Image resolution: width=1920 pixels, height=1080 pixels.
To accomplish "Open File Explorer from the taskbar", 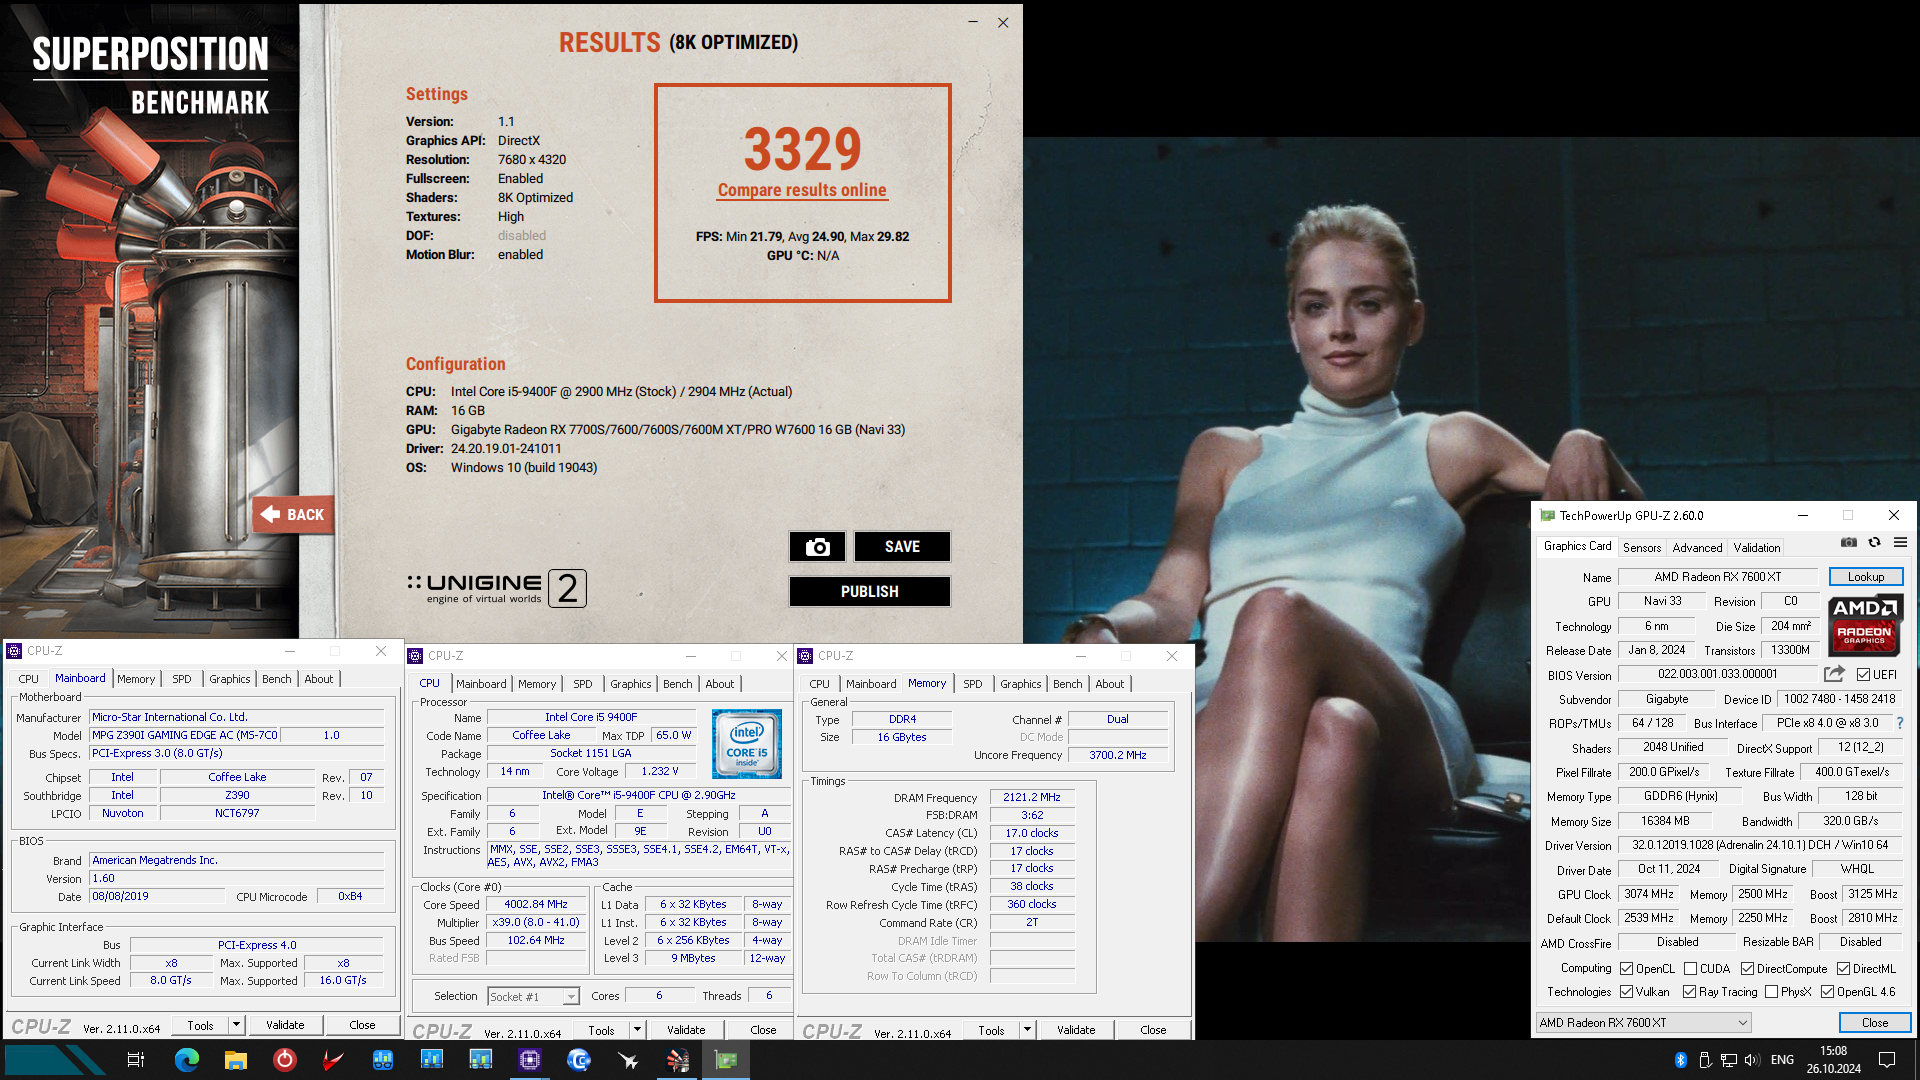I will 236,1060.
